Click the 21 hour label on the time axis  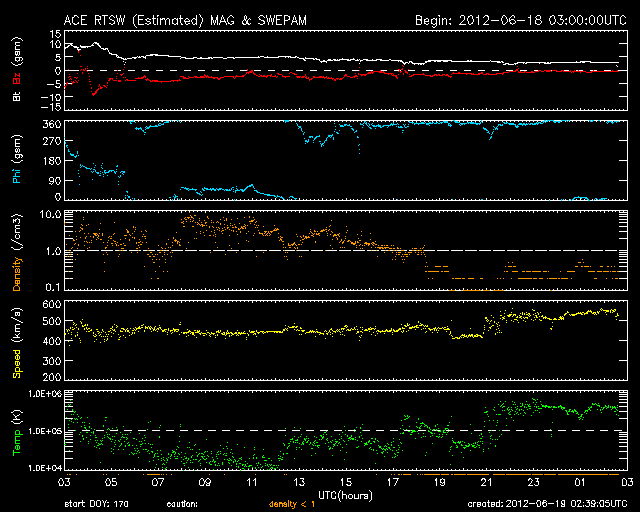[x=487, y=483]
